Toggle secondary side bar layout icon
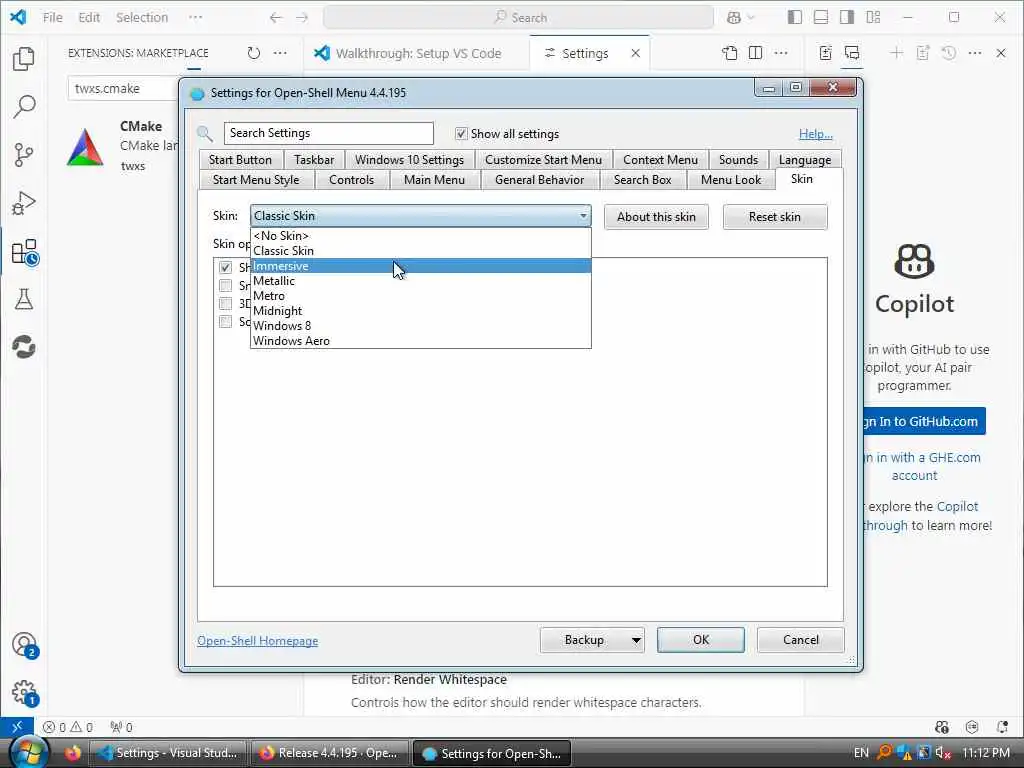 847,18
